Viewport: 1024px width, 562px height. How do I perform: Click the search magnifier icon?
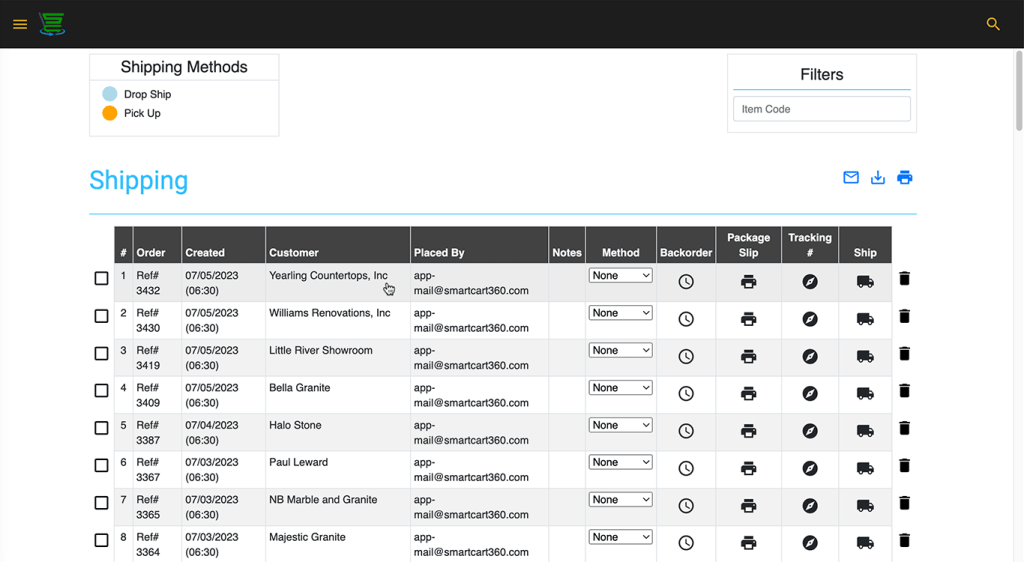point(993,24)
